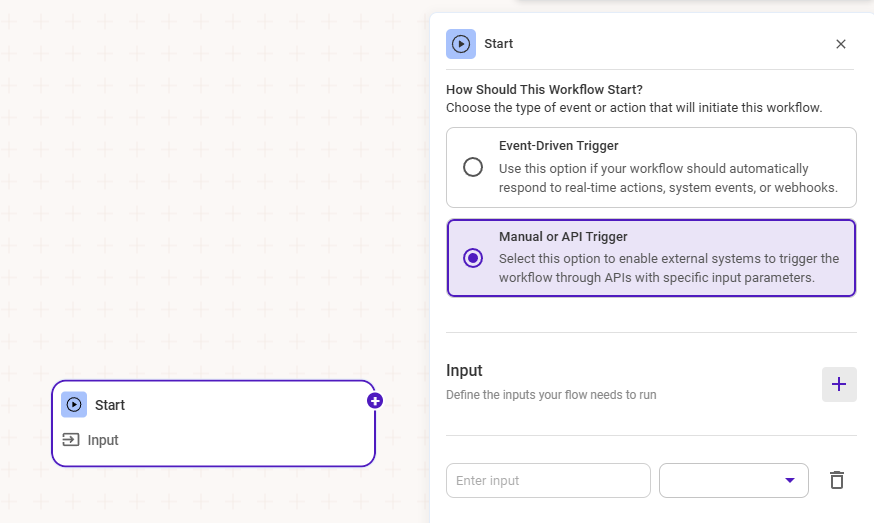Image resolution: width=874 pixels, height=523 pixels.
Task: Close the Start configuration panel
Action: point(841,44)
